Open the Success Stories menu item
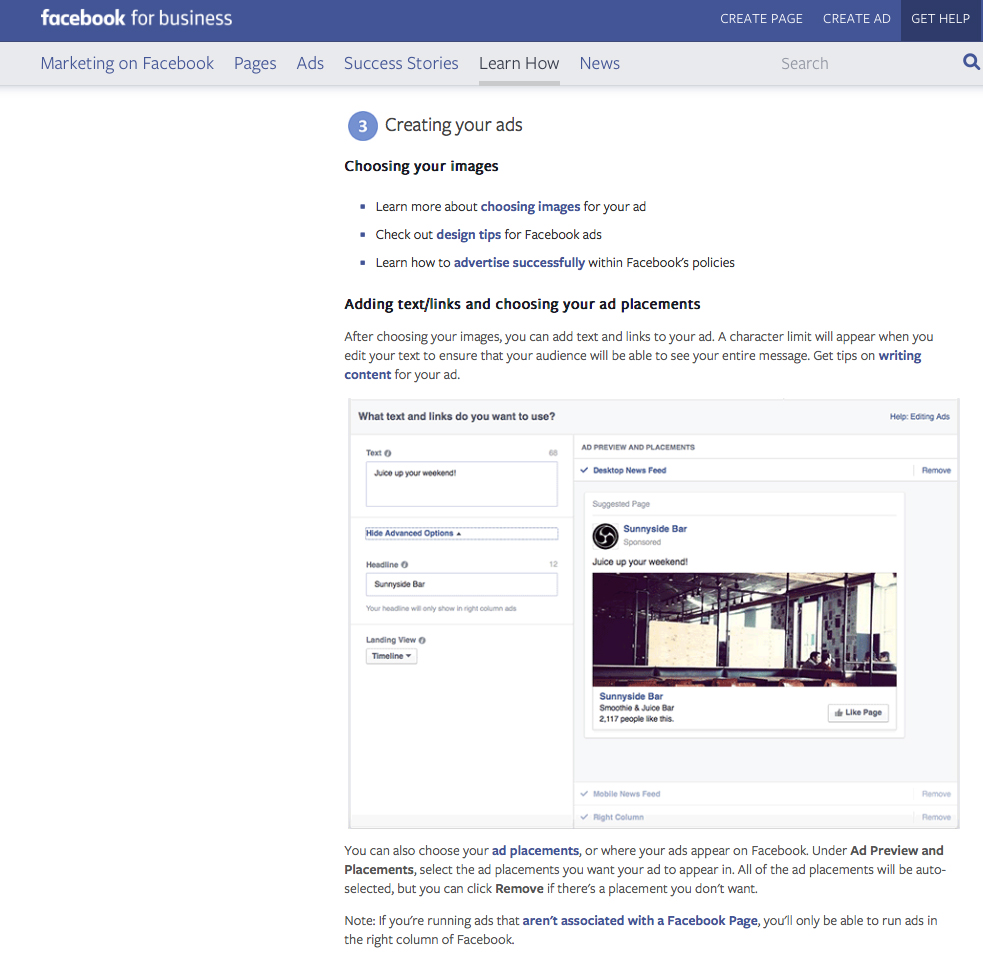The width and height of the screenshot is (983, 959). [x=401, y=63]
